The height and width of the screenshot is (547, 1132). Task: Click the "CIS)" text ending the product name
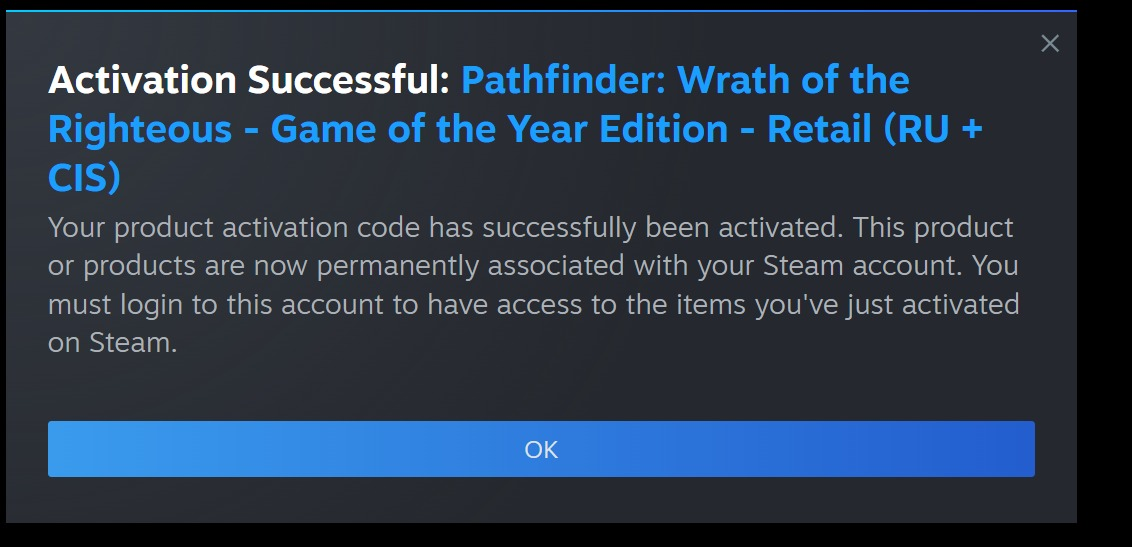[x=84, y=178]
